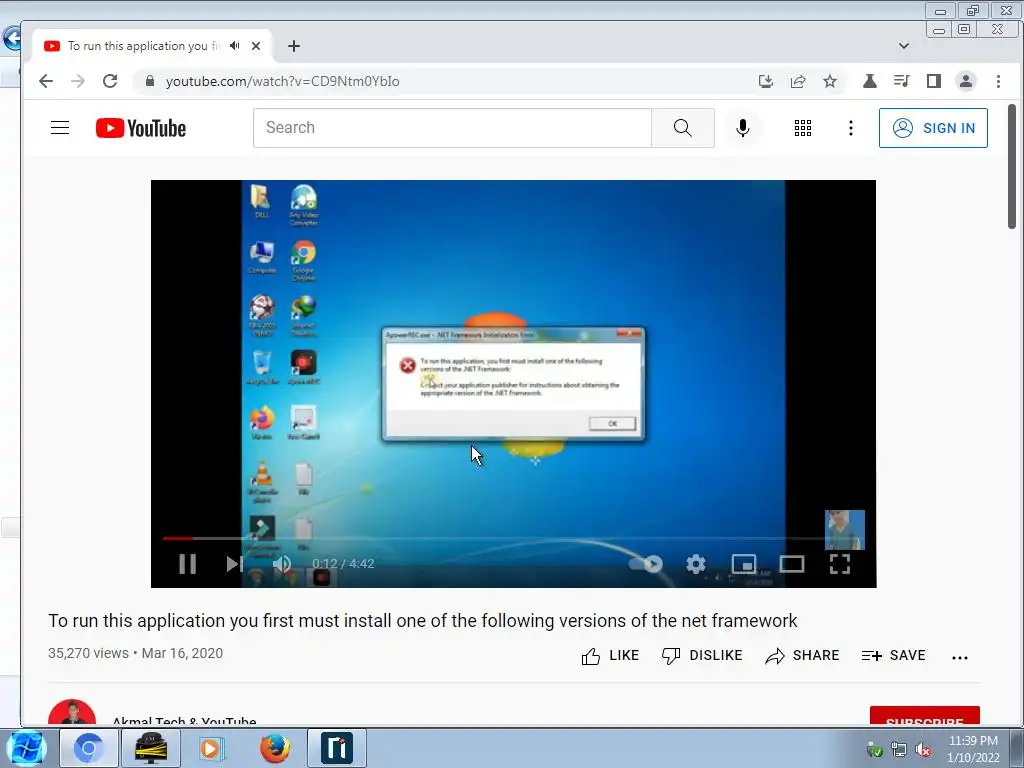The height and width of the screenshot is (768, 1024).
Task: Like this video
Action: click(610, 656)
